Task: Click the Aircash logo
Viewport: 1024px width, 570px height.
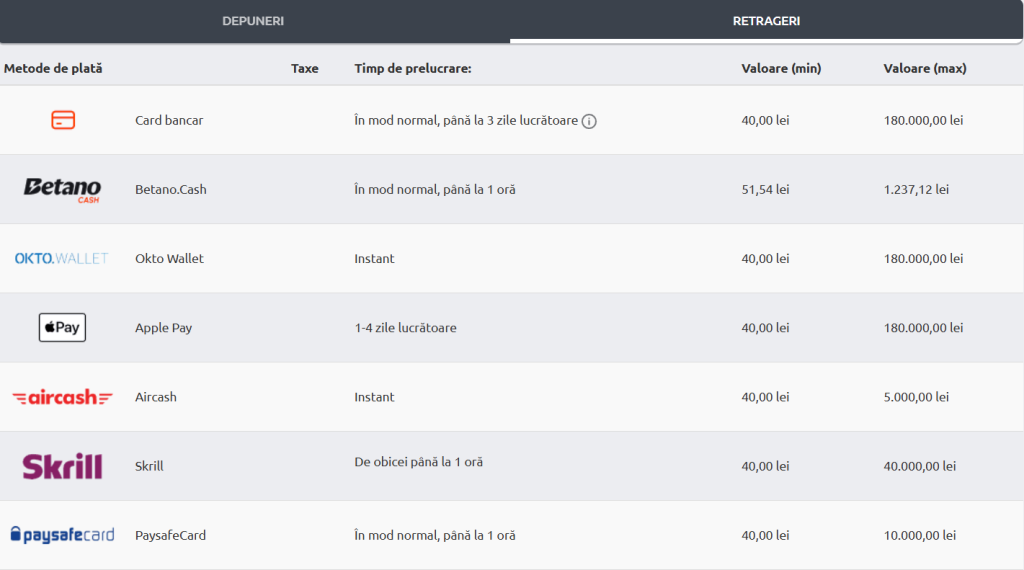Action: [62, 397]
